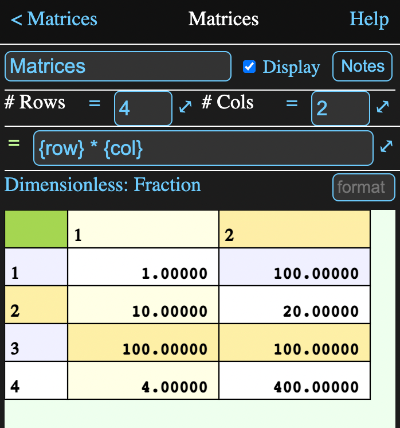Select row 3 column 2 cell 100.00000
400x428 pixels.
click(x=295, y=343)
